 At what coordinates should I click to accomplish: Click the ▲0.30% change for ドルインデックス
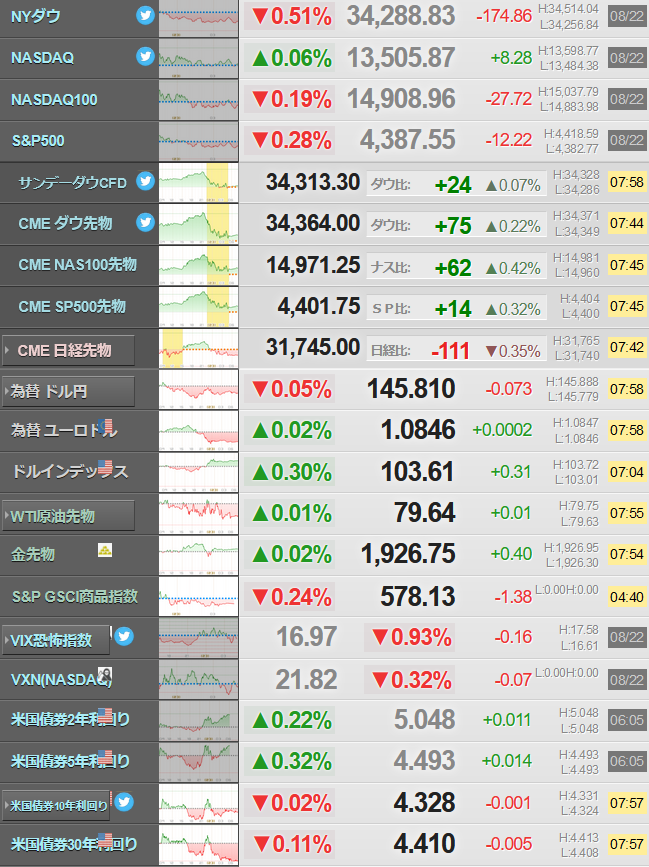[x=292, y=472]
